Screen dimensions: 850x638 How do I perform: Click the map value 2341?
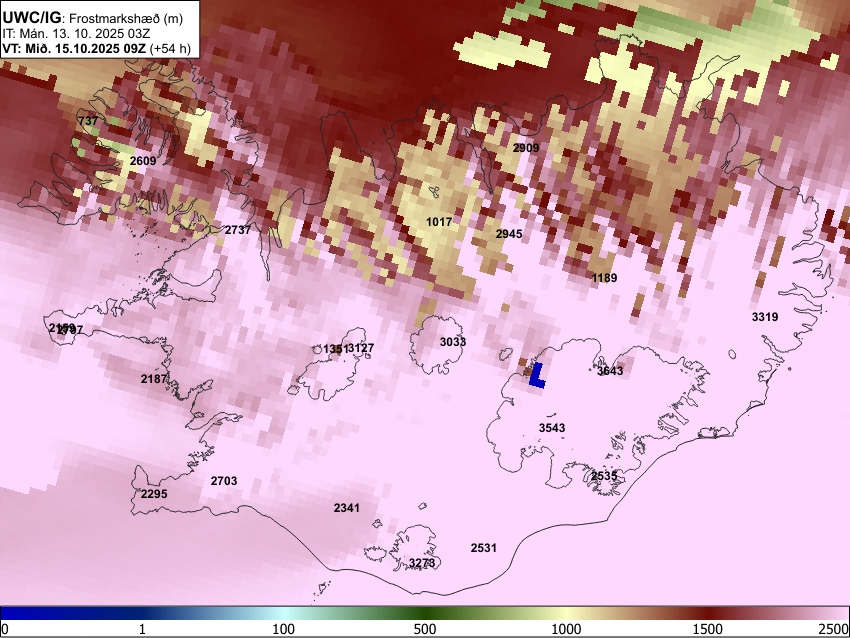point(346,508)
